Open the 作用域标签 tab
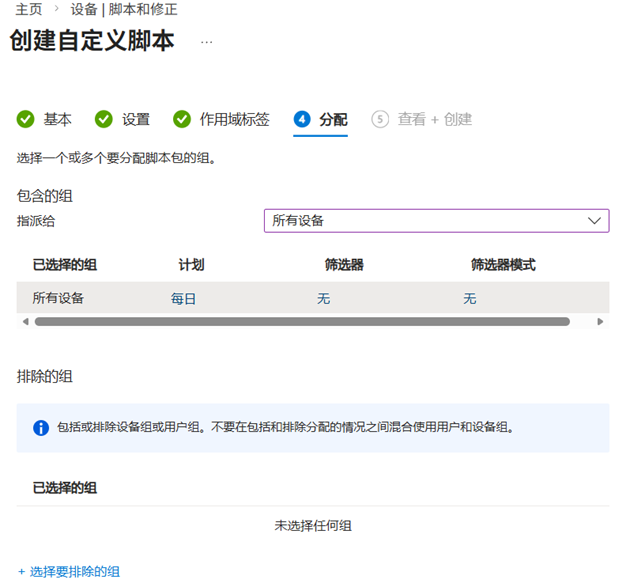 pyautogui.click(x=234, y=119)
